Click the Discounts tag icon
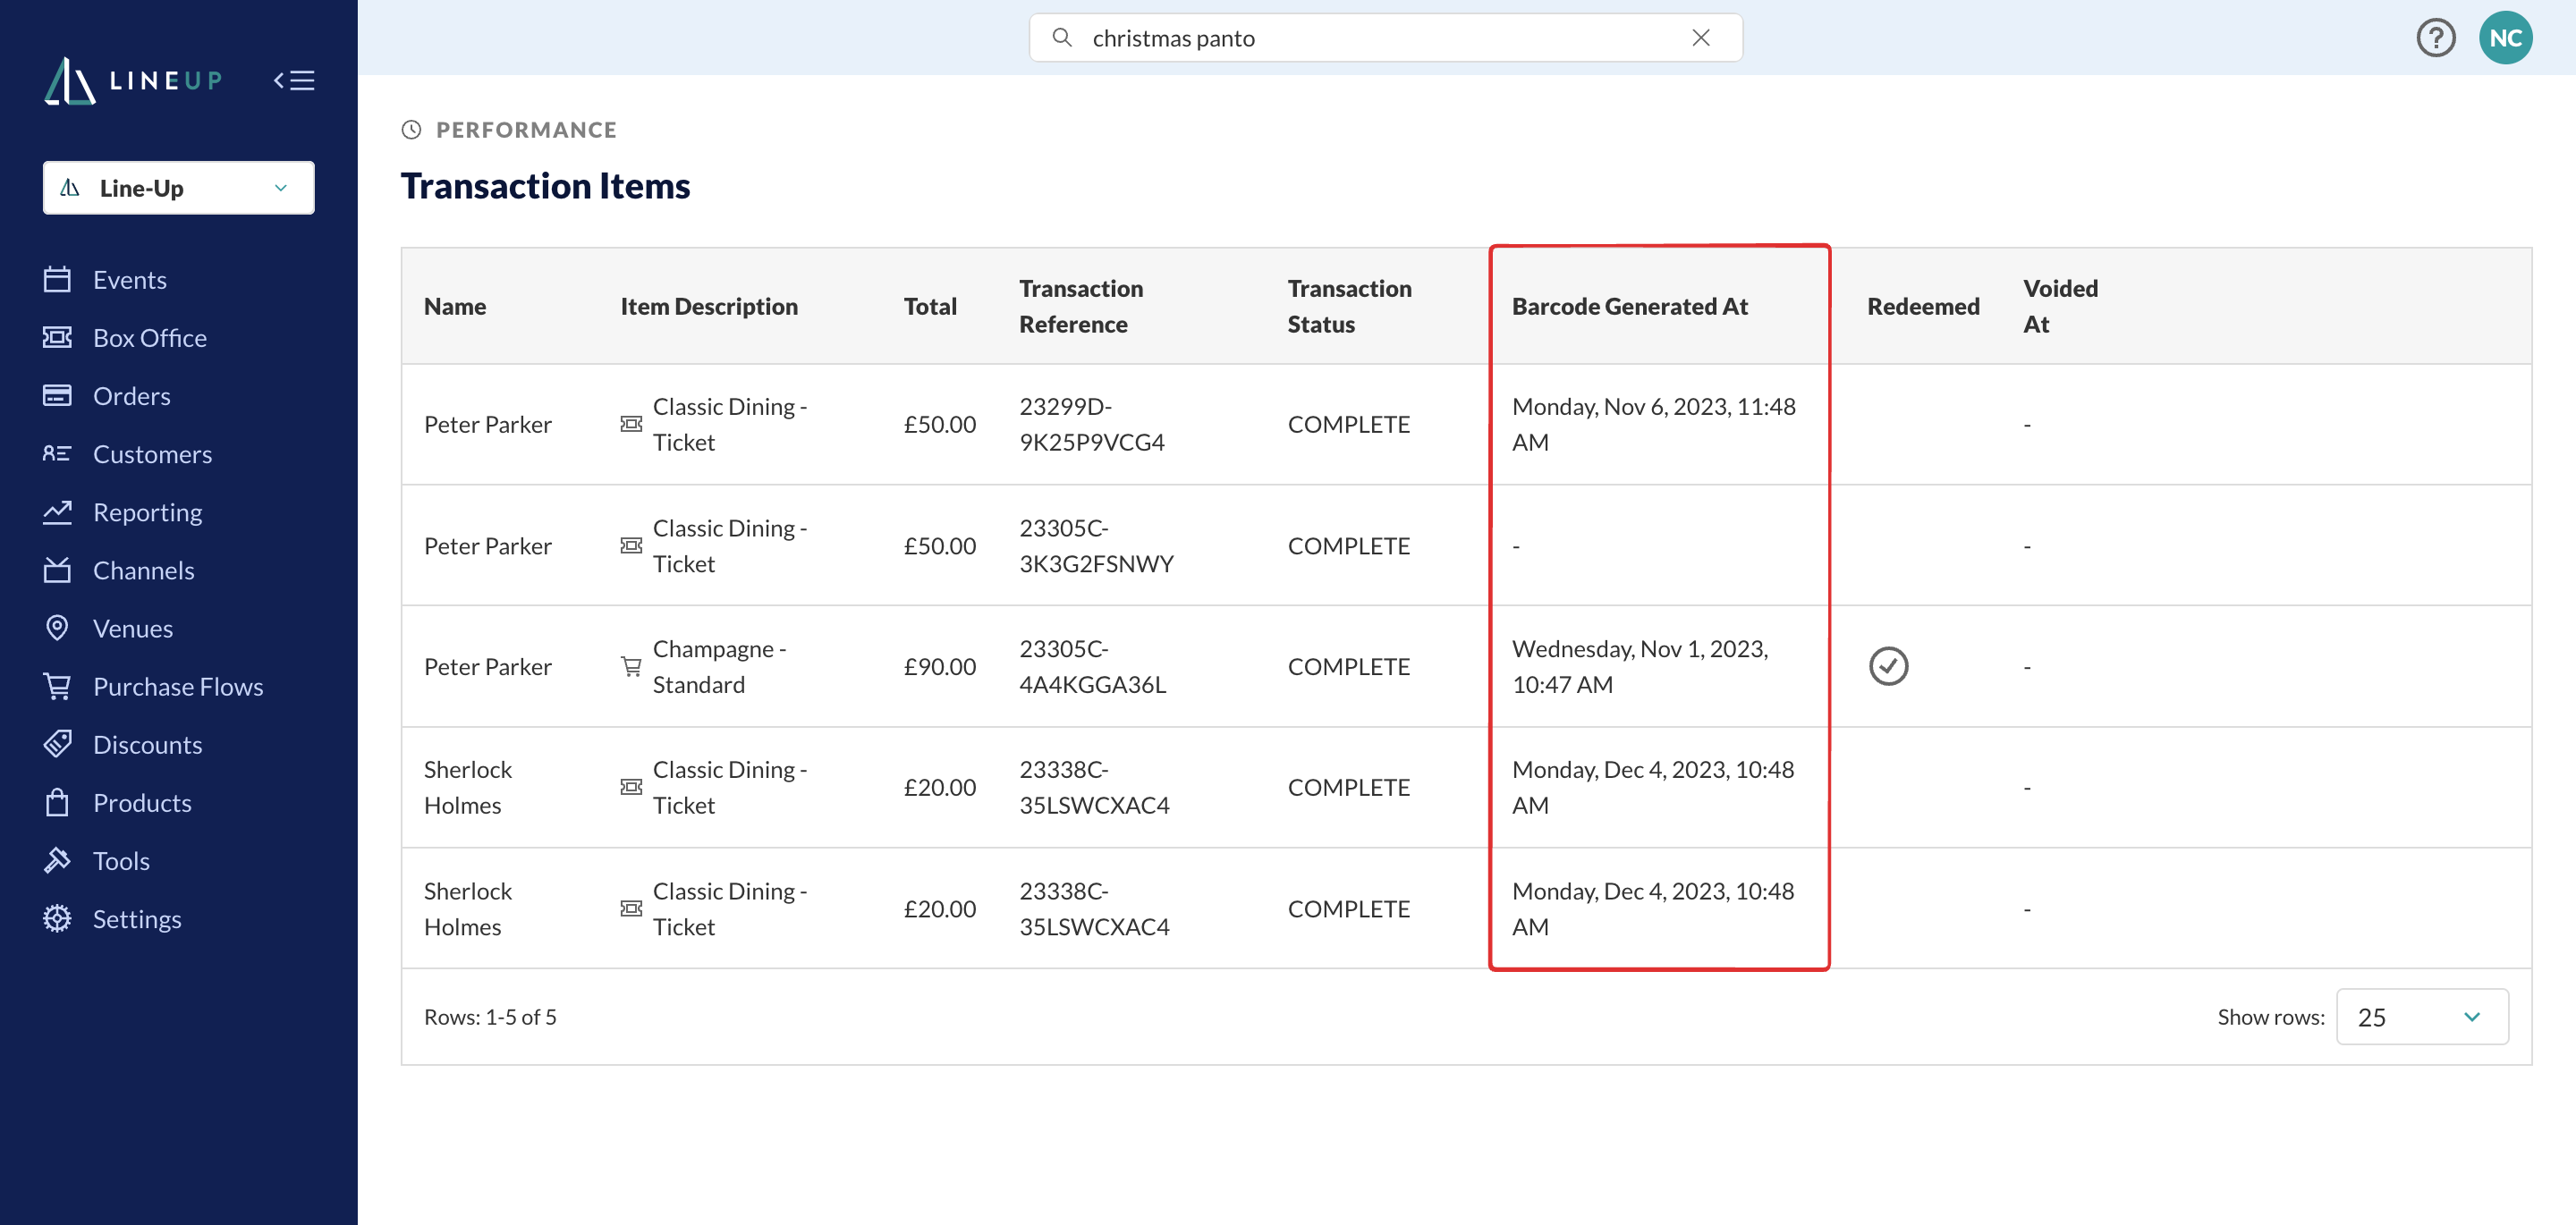This screenshot has width=2576, height=1225. [57, 744]
